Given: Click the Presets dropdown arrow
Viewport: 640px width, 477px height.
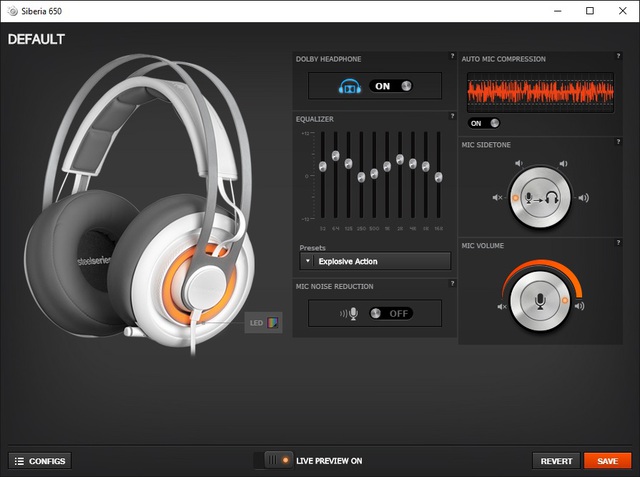Looking at the screenshot, I should tap(308, 261).
